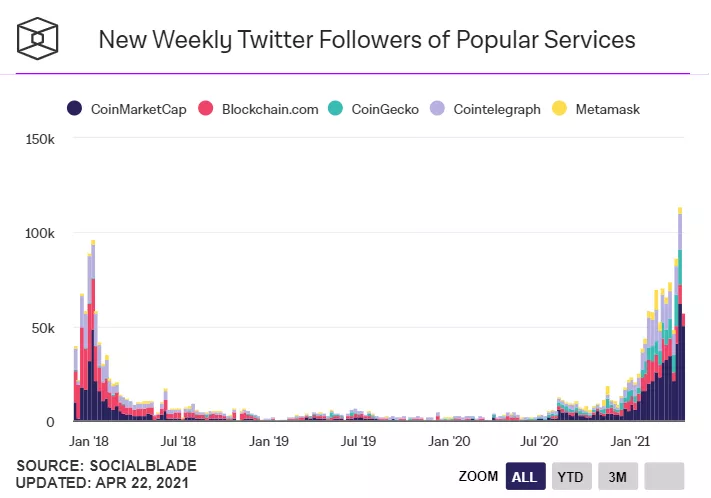Click the peak bar near Jan '18
The height and width of the screenshot is (498, 711).
pyautogui.click(x=93, y=331)
